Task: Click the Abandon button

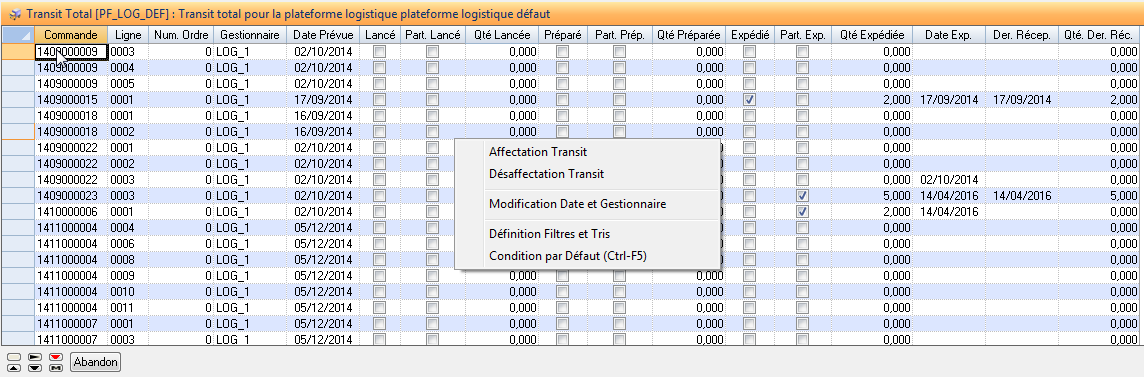Action: [x=96, y=362]
